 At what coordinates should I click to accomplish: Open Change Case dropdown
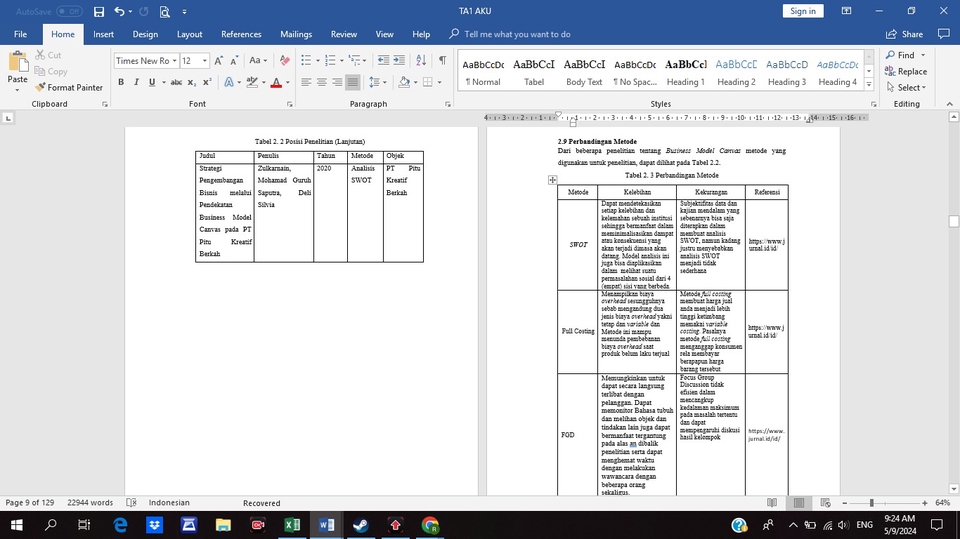258,61
